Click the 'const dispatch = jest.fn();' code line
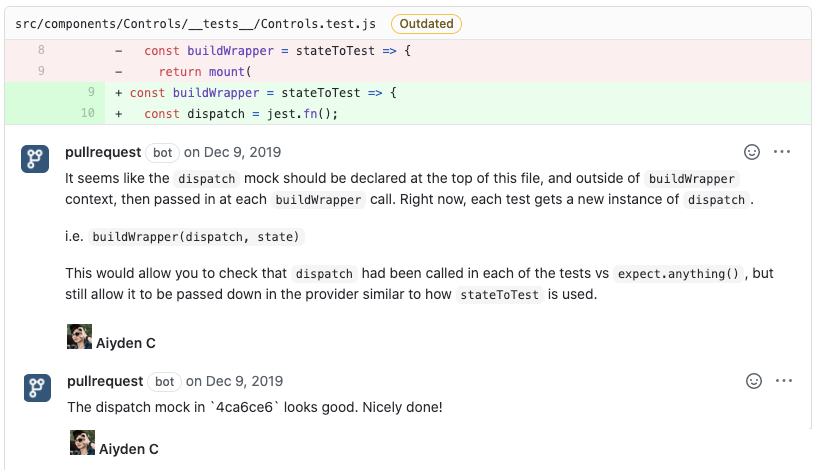This screenshot has width=815, height=470. 241,114
